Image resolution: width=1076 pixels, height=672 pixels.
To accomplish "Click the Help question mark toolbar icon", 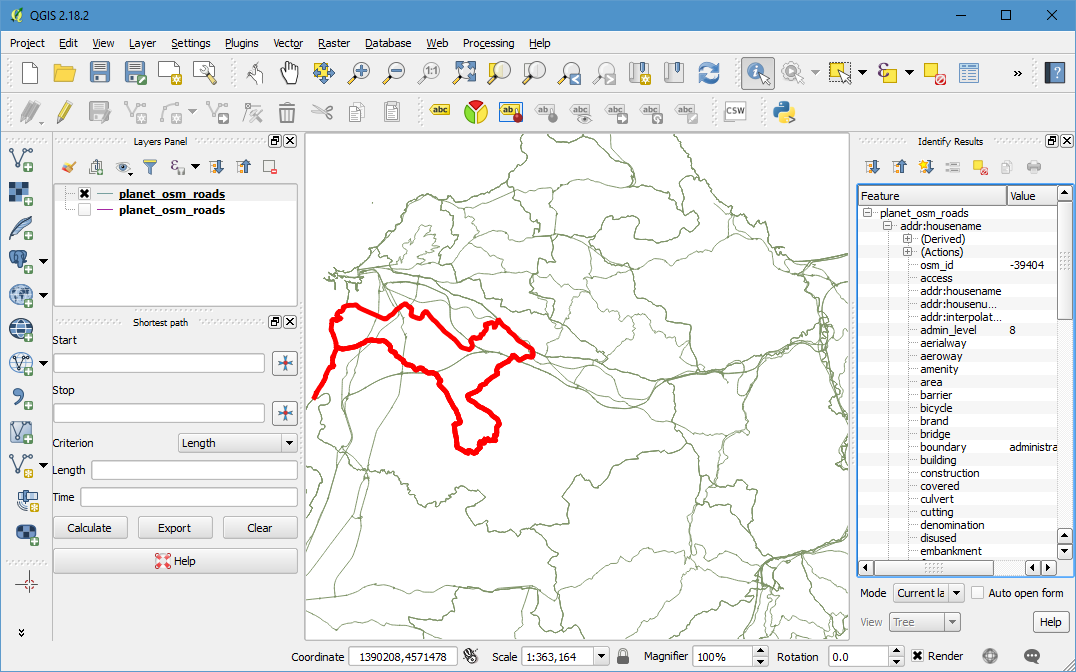I will coord(1055,72).
